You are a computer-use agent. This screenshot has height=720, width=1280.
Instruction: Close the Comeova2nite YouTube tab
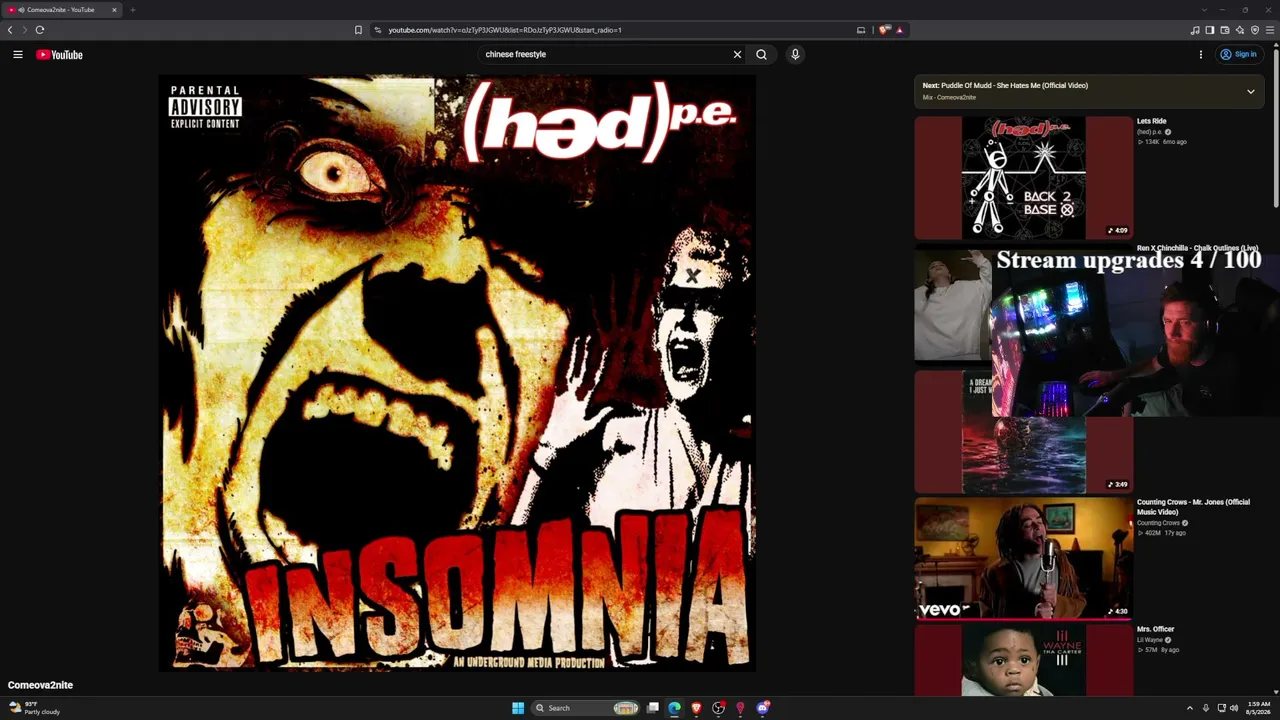114,10
